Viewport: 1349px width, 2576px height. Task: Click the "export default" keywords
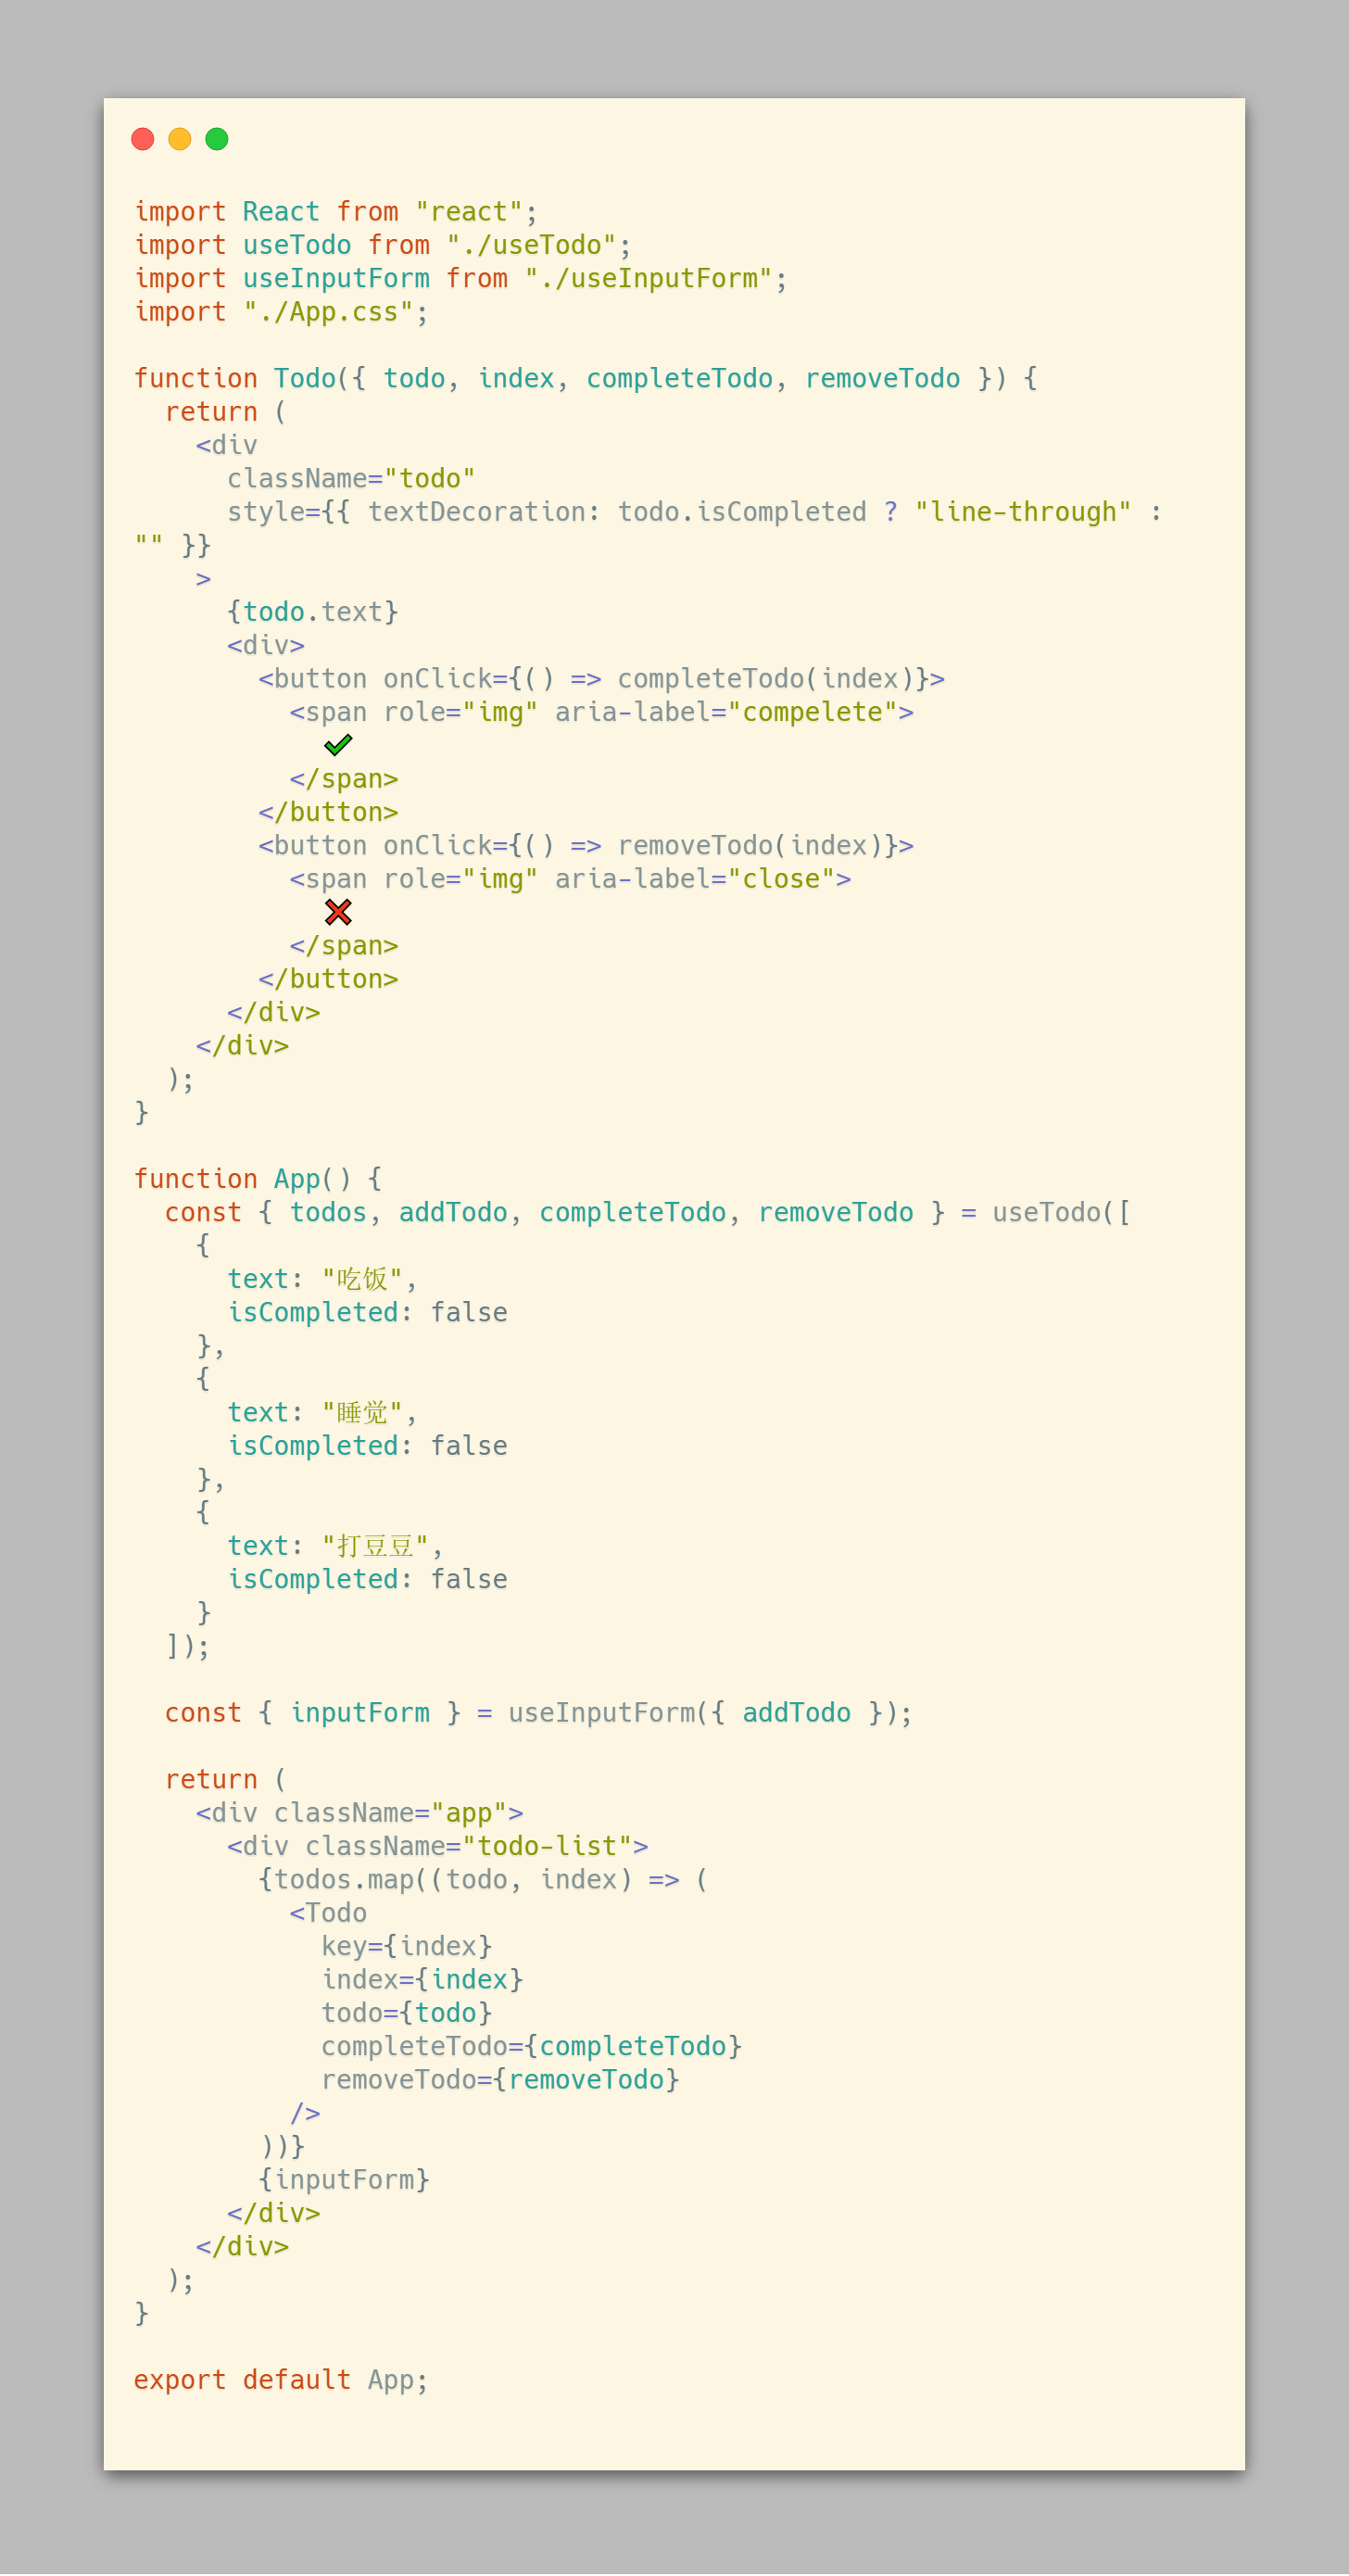pos(242,2380)
